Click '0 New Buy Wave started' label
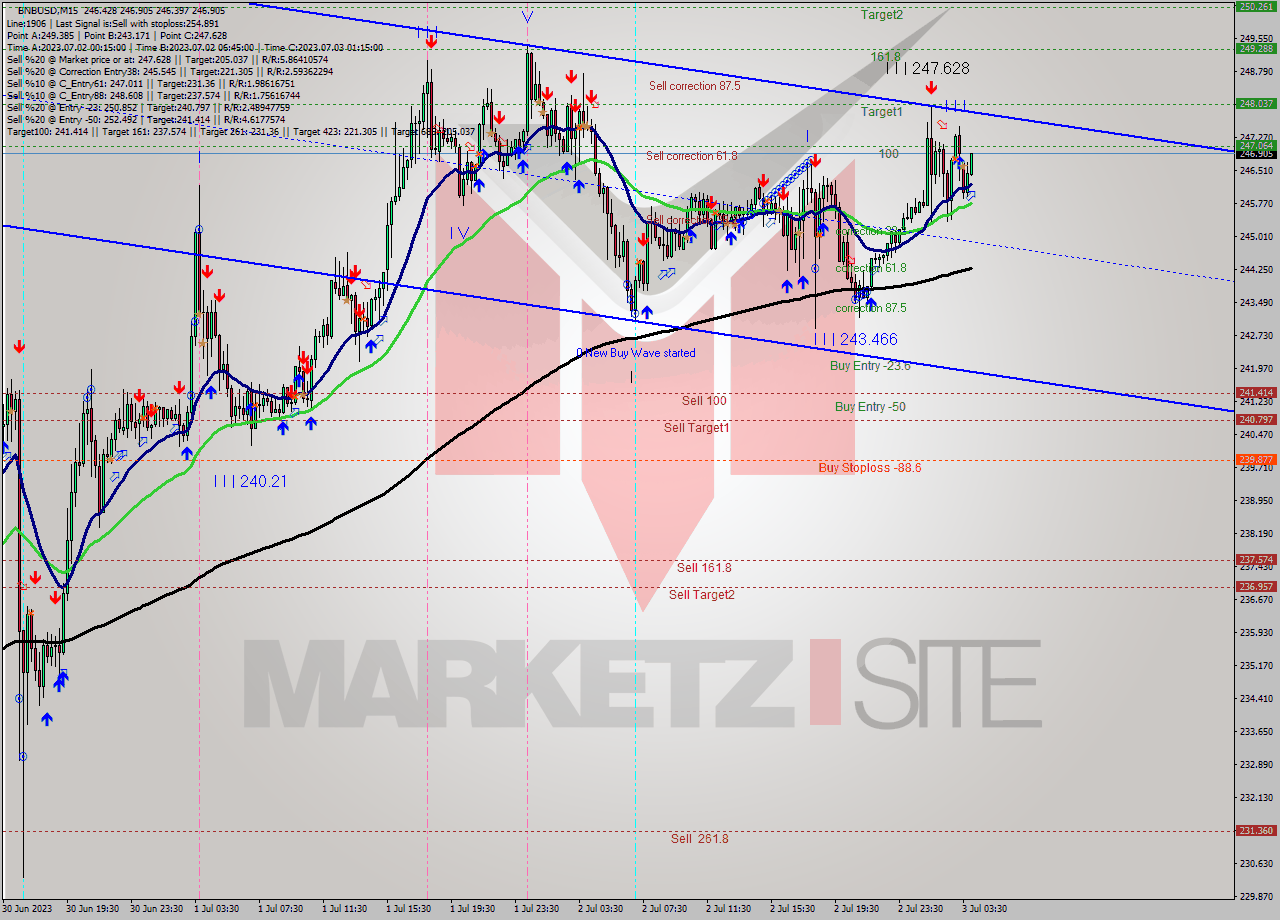1280x920 pixels. pos(635,353)
